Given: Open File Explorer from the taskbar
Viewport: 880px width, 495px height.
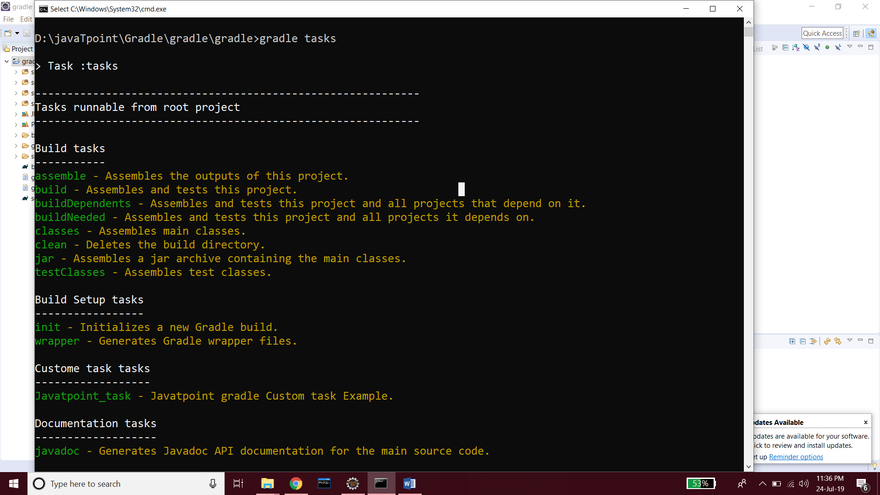Looking at the screenshot, I should click(267, 483).
